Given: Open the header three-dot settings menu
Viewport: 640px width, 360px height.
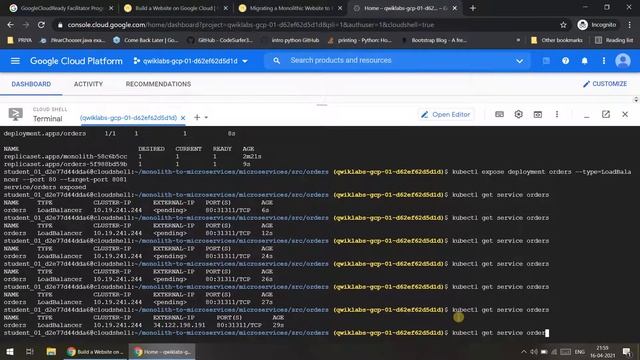Looking at the screenshot, I should tap(604, 61).
